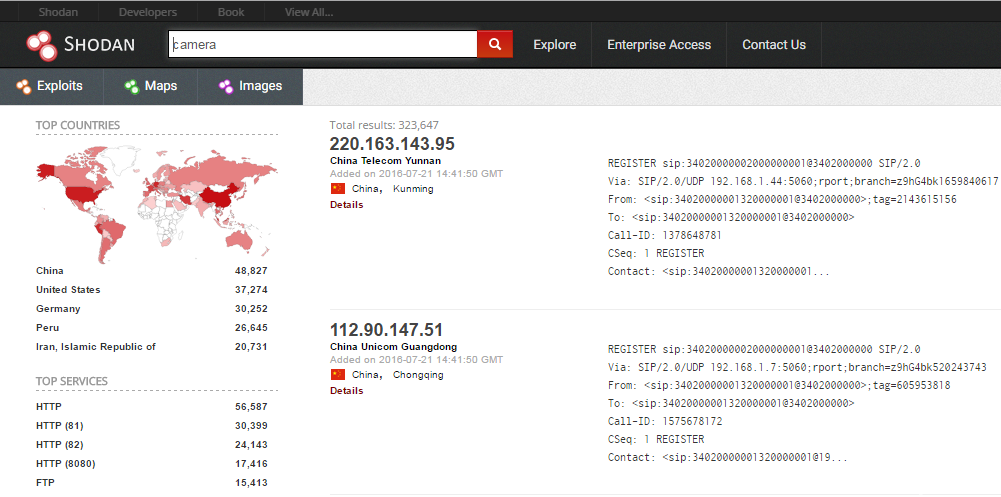The image size is (1001, 497).
Task: Click the world map of top countries
Action: [156, 204]
